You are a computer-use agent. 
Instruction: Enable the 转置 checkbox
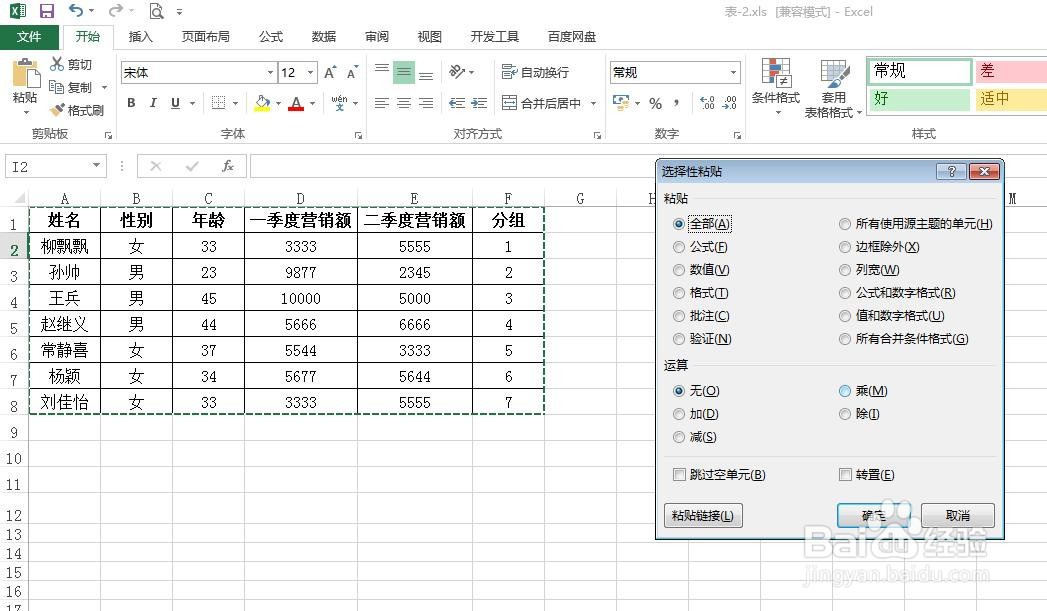coord(845,474)
